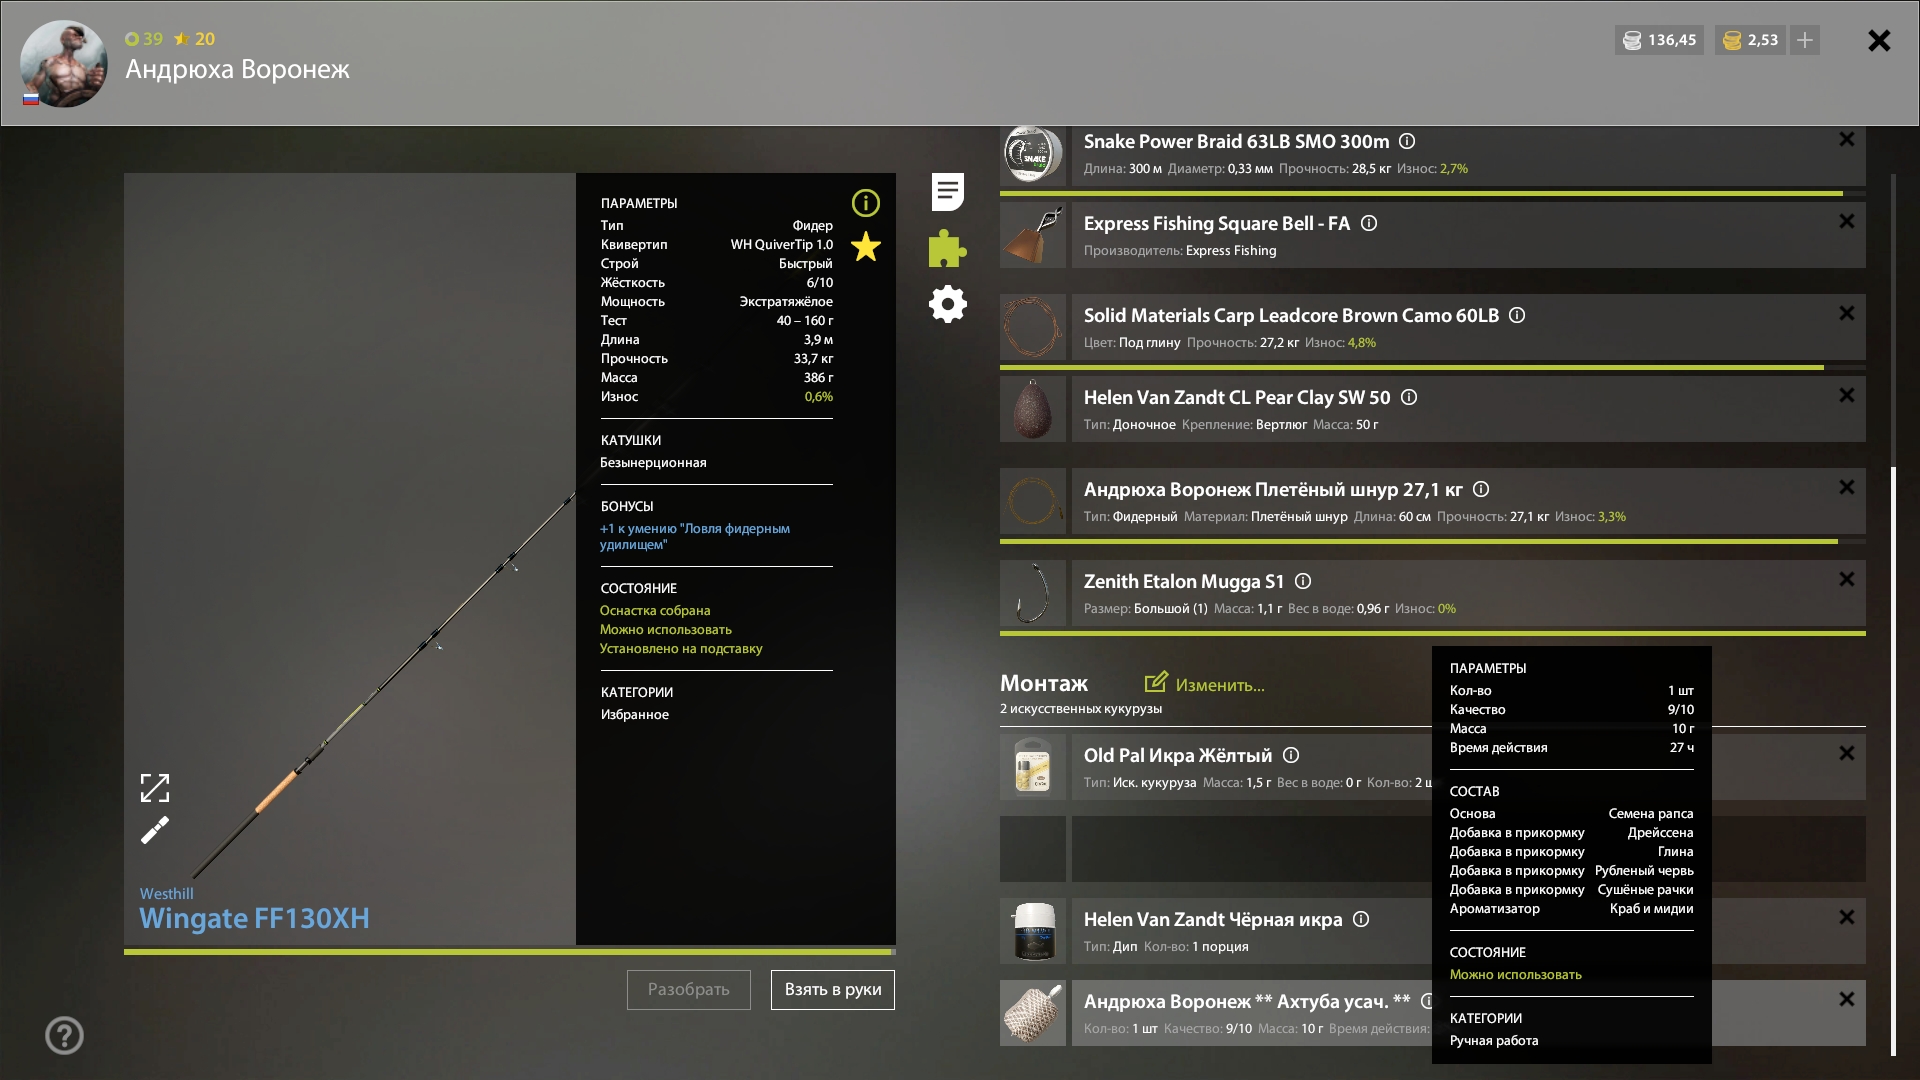The image size is (1920, 1080).
Task: Toggle the favorite star on Wingate FF130XH
Action: (865, 248)
